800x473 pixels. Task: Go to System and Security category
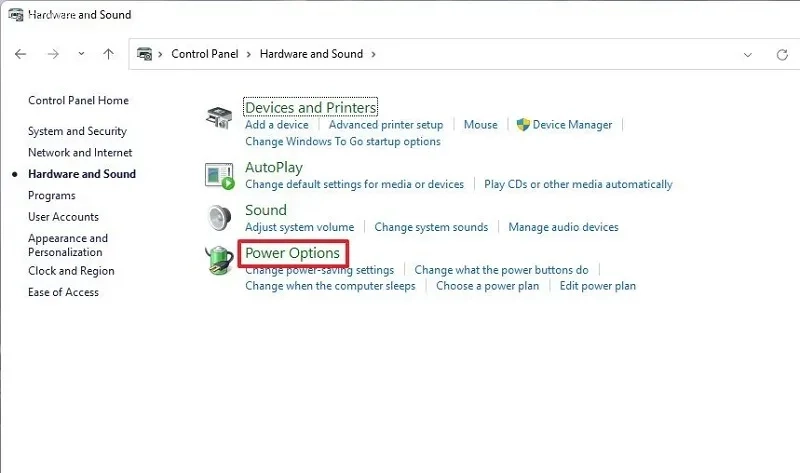[77, 131]
